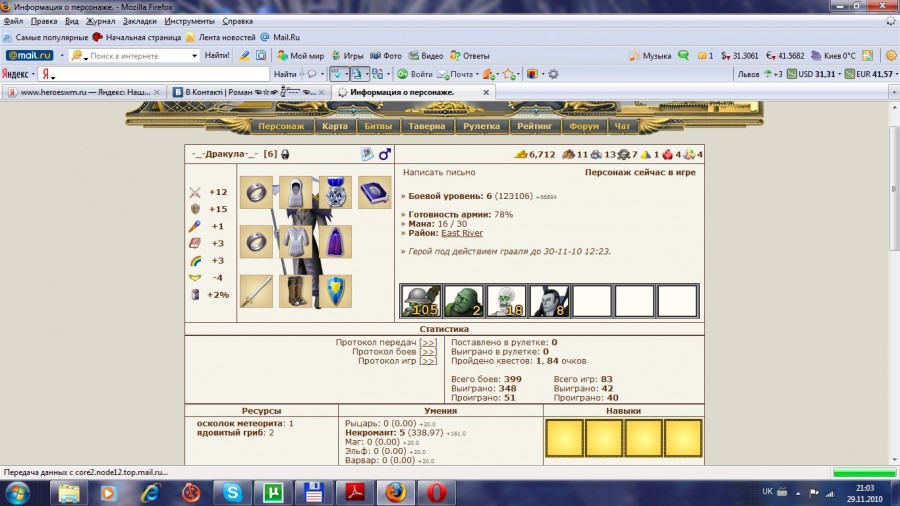Image resolution: width=900 pixels, height=506 pixels.
Task: Click the Войти button on Yandex bar
Action: (415, 74)
